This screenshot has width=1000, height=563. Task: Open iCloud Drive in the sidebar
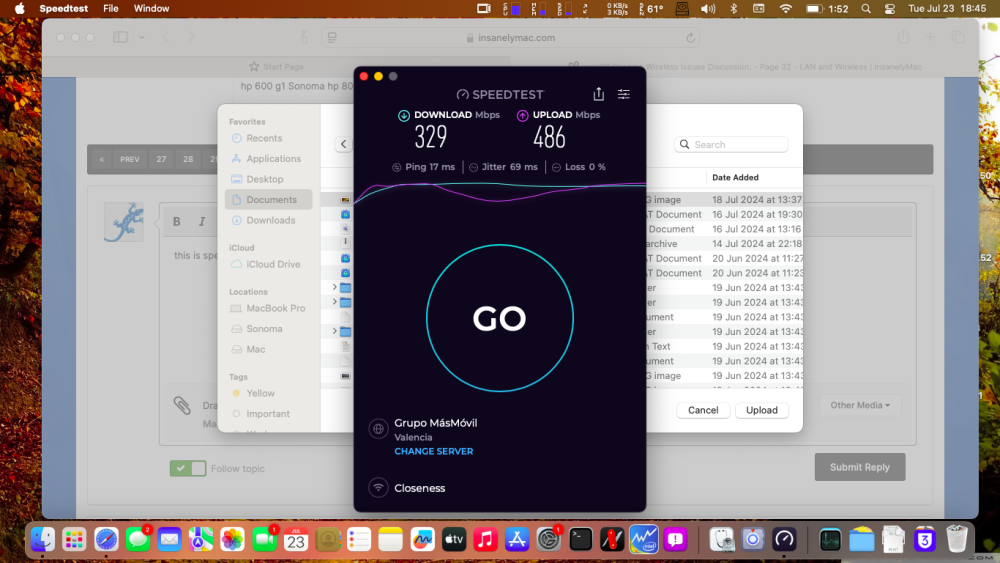tap(268, 264)
